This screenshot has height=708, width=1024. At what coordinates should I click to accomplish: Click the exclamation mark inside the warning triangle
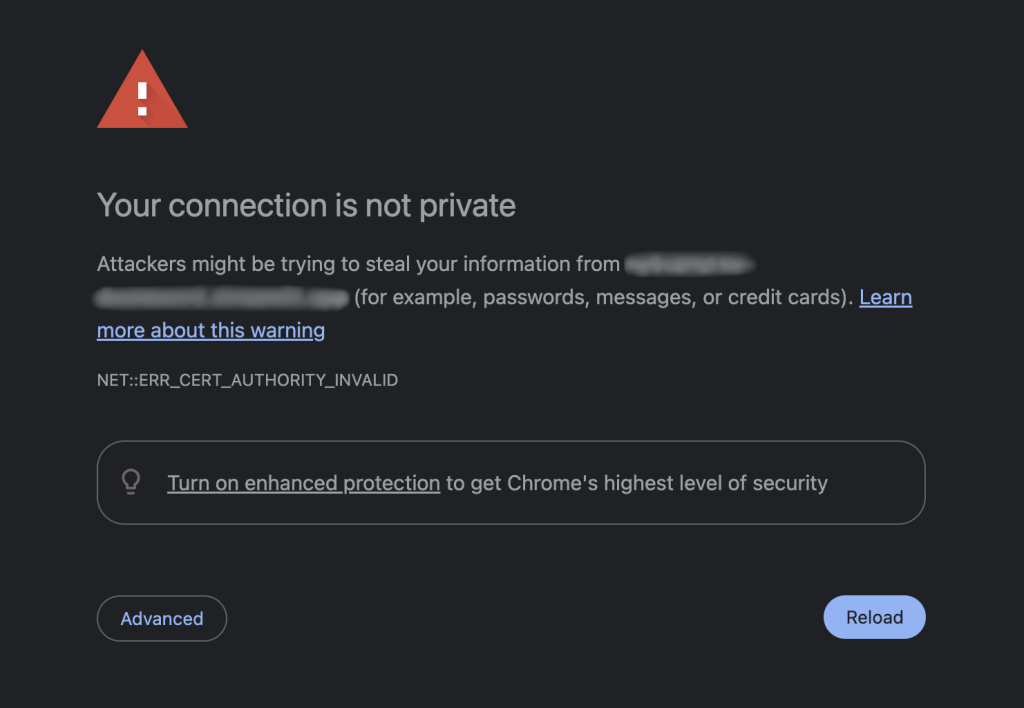142,98
